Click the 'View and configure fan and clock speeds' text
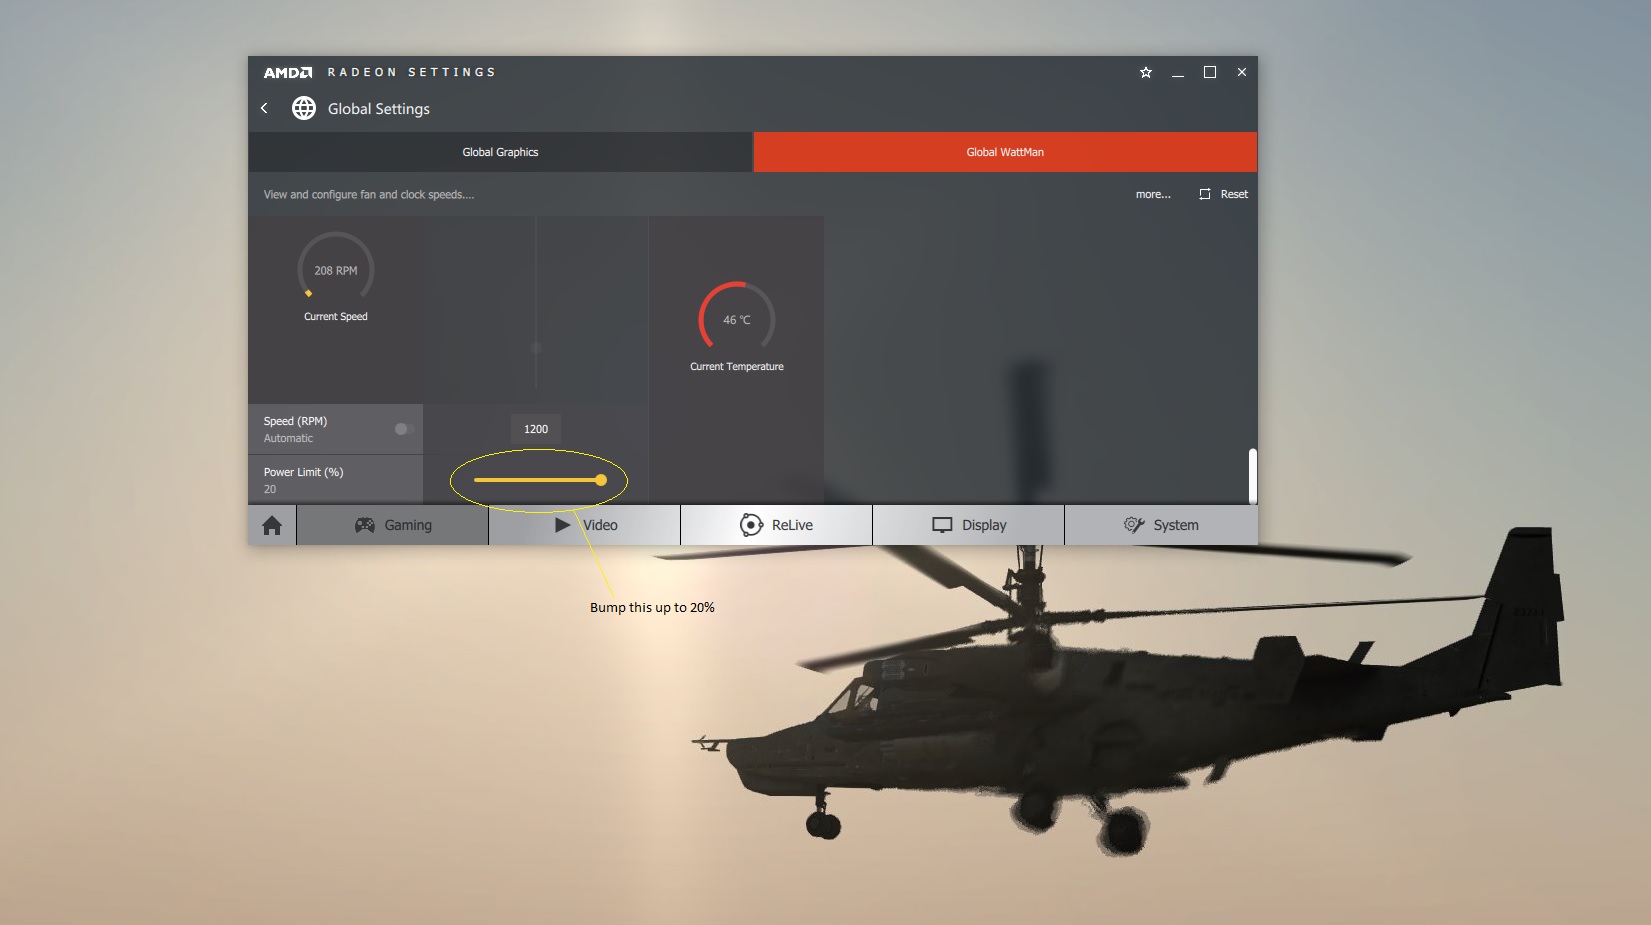This screenshot has height=925, width=1651. point(369,195)
